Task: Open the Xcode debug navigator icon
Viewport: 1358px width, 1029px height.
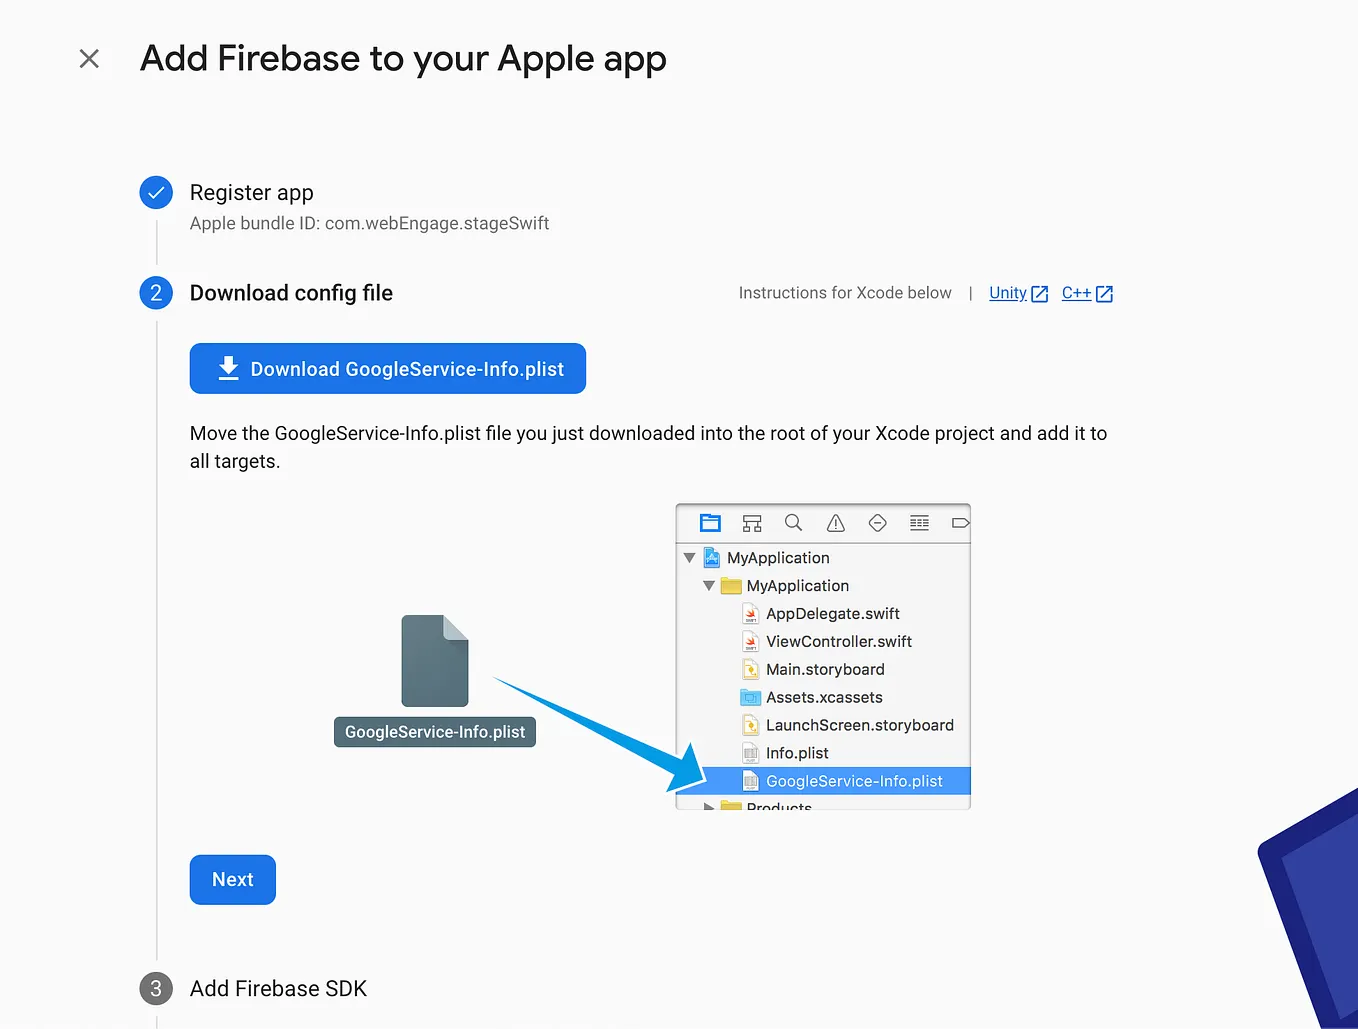Action: click(x=920, y=523)
